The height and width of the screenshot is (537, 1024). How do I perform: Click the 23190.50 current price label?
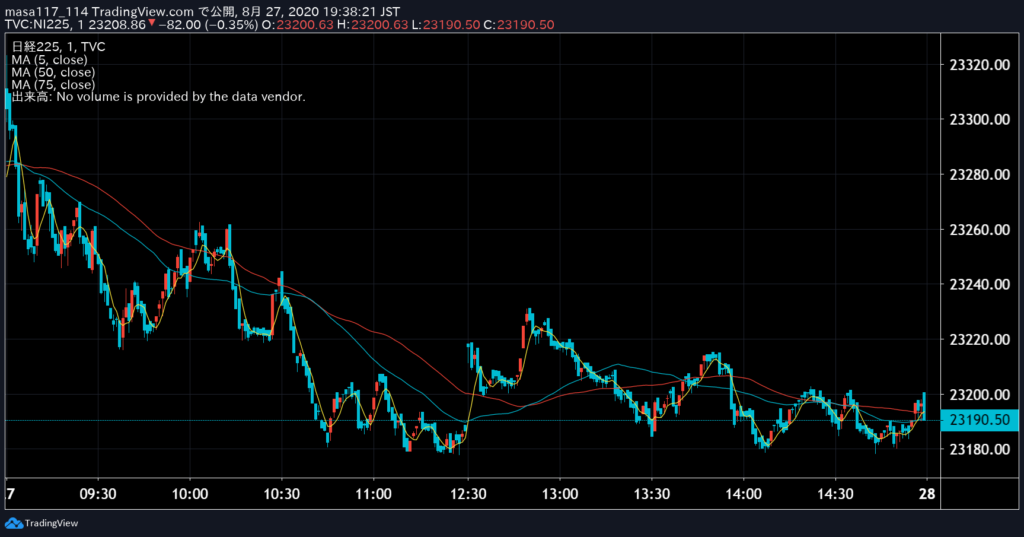[x=980, y=420]
